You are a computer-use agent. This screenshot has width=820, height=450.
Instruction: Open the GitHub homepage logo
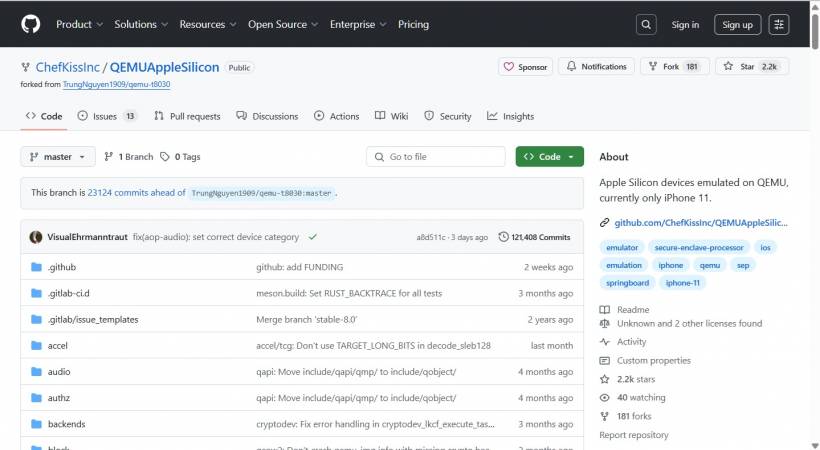(x=31, y=24)
